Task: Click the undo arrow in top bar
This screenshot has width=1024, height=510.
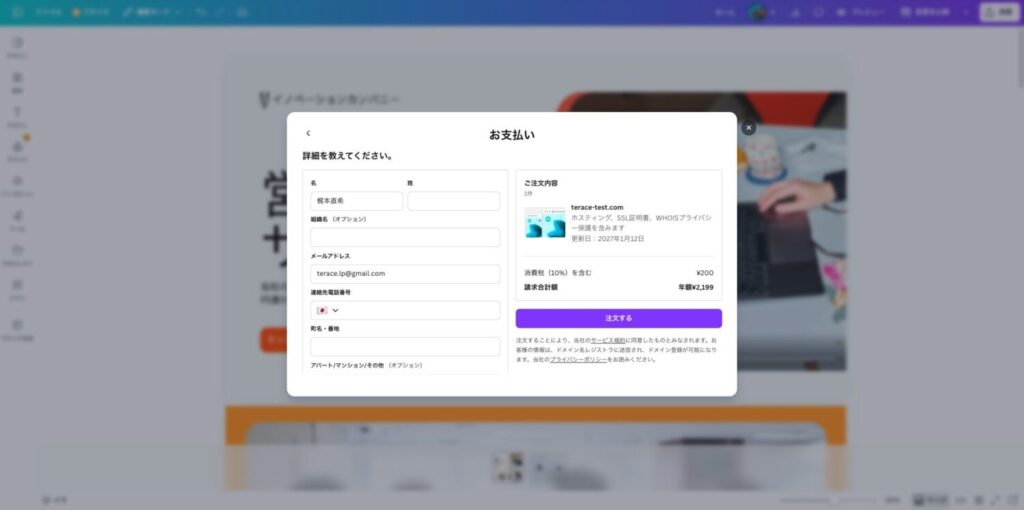Action: click(201, 12)
